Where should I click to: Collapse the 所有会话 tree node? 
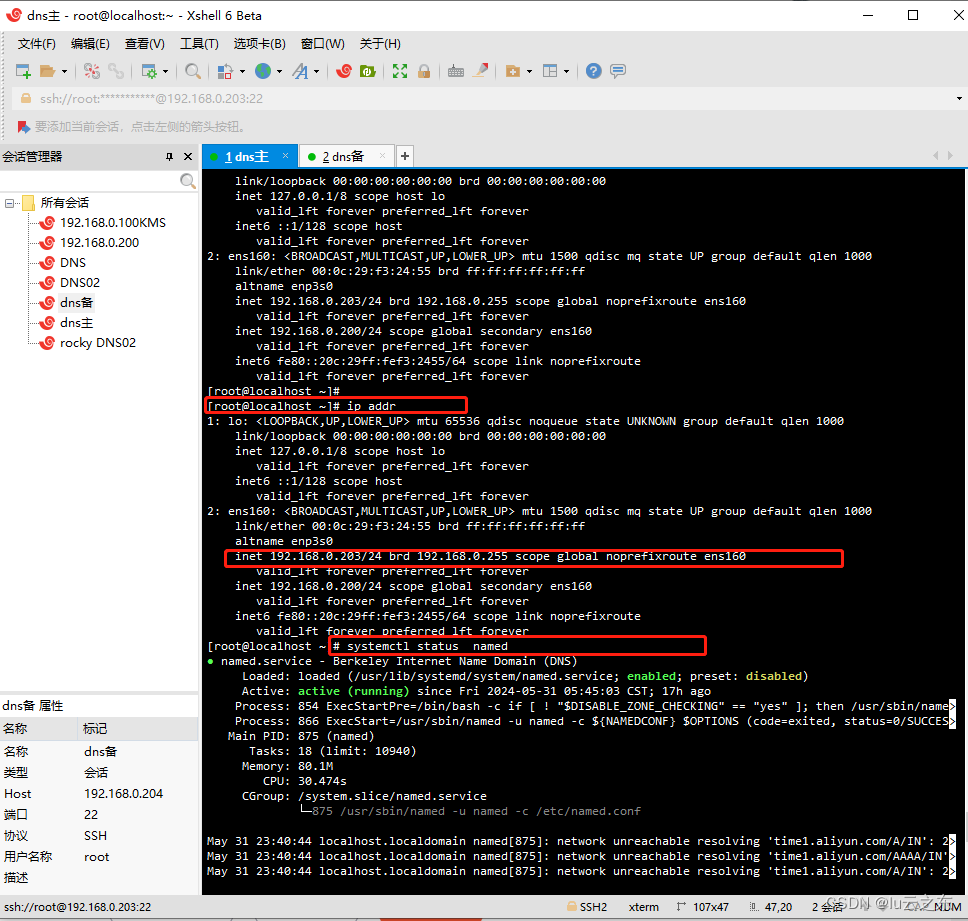tap(10, 203)
